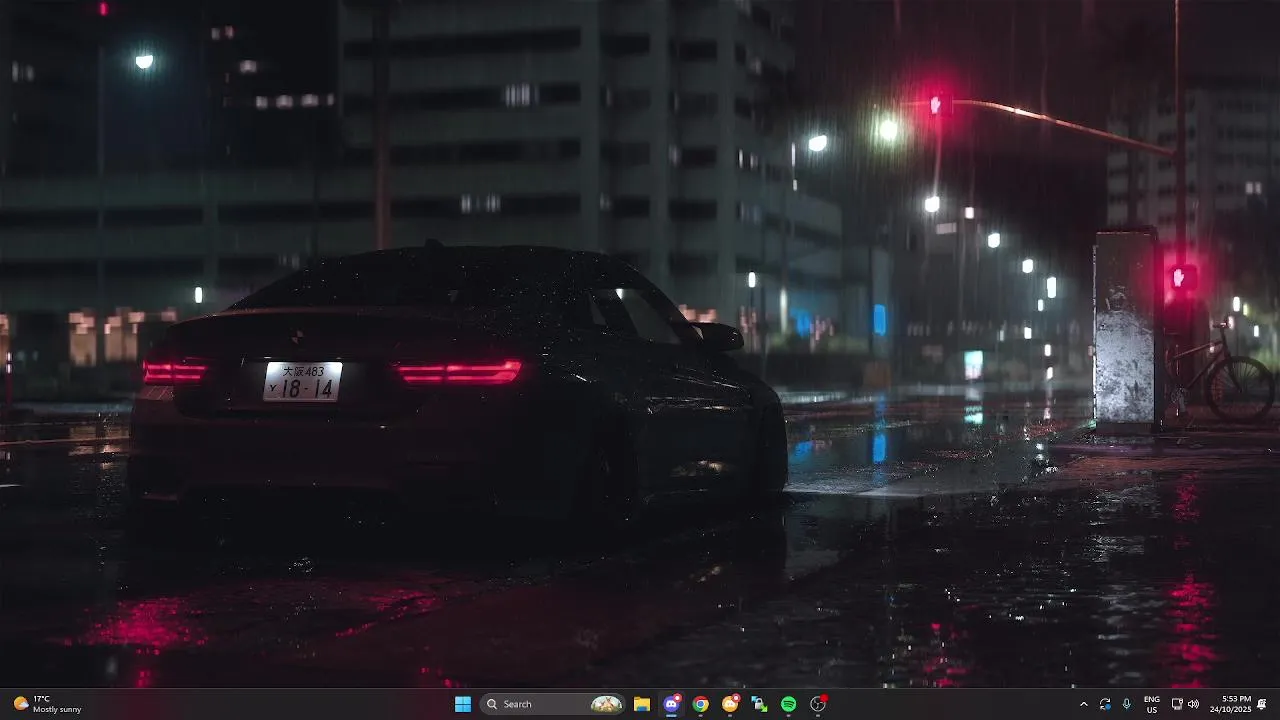Open the yellow Chrome Canary icon with badge
This screenshot has width=1280, height=720.
click(730, 704)
